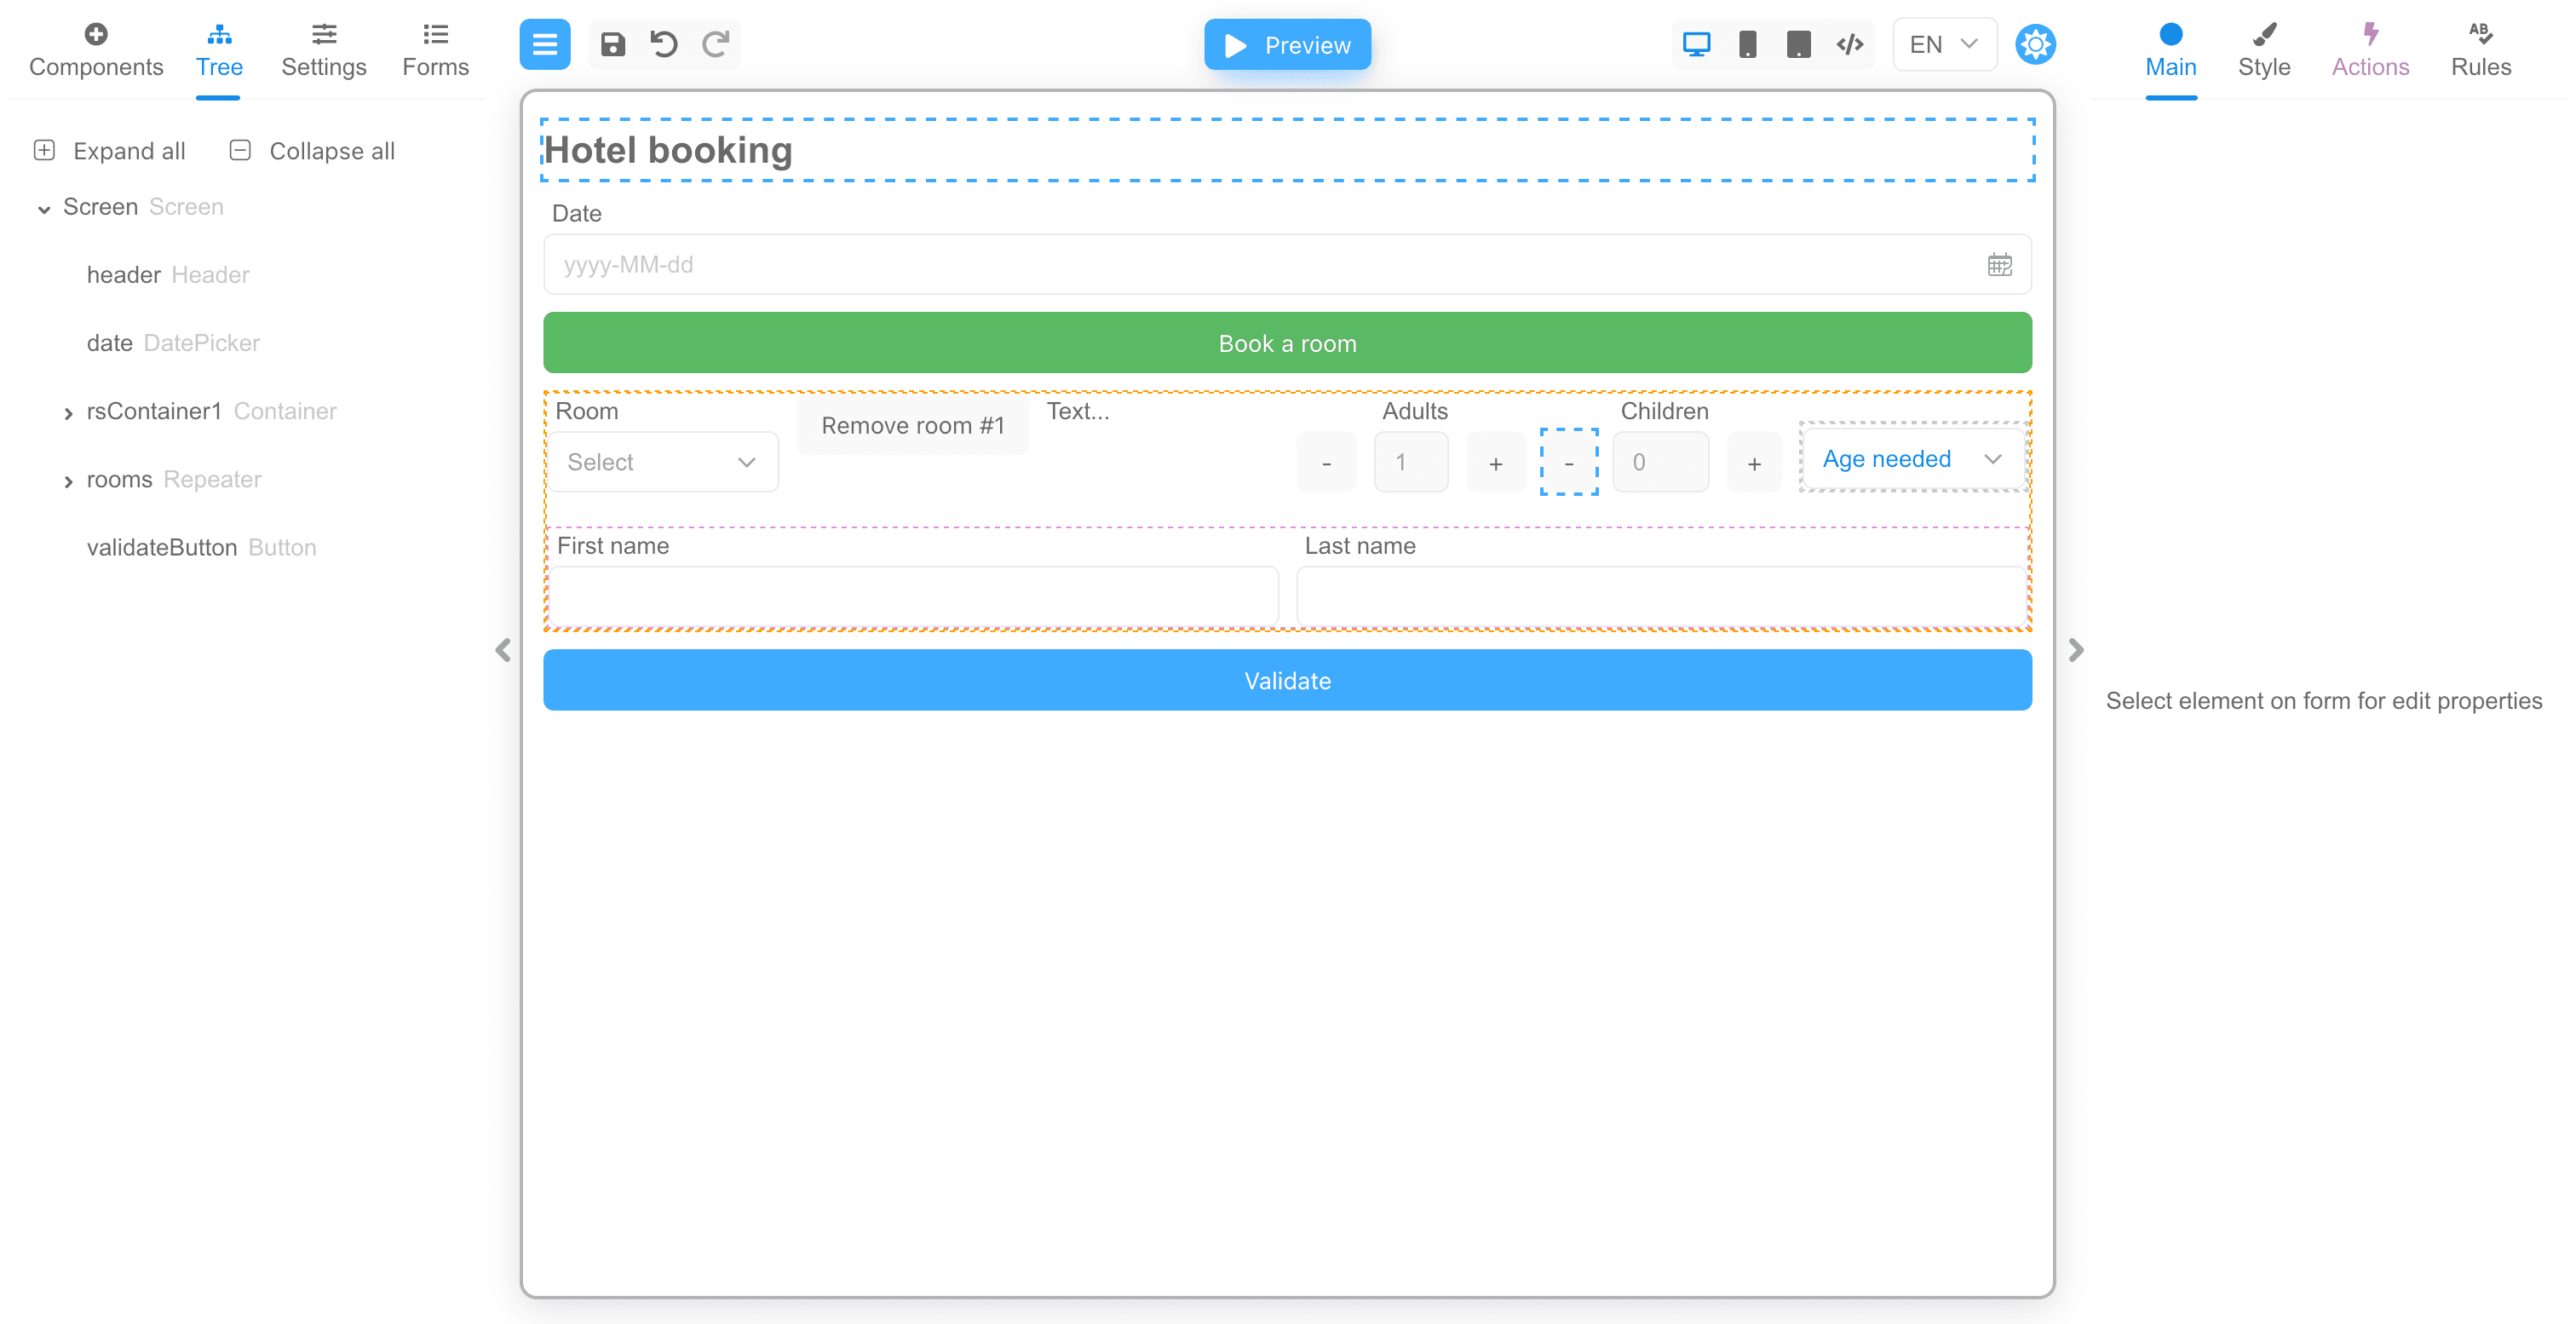
Task: Click the Preview button
Action: (1286, 44)
